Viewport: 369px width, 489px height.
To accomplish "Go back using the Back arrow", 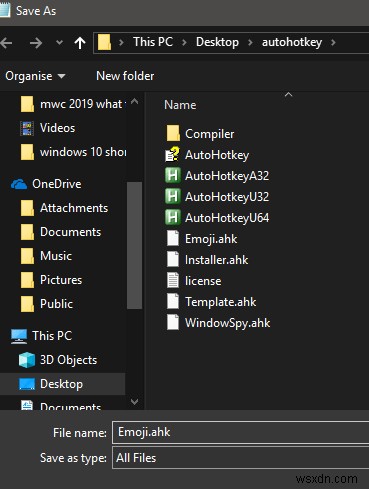I will pyautogui.click(x=6, y=43).
